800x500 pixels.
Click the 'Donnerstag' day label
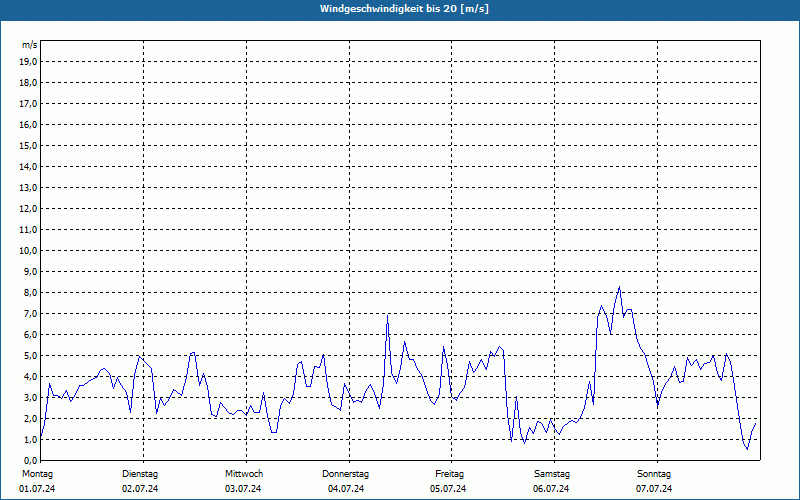(345, 474)
